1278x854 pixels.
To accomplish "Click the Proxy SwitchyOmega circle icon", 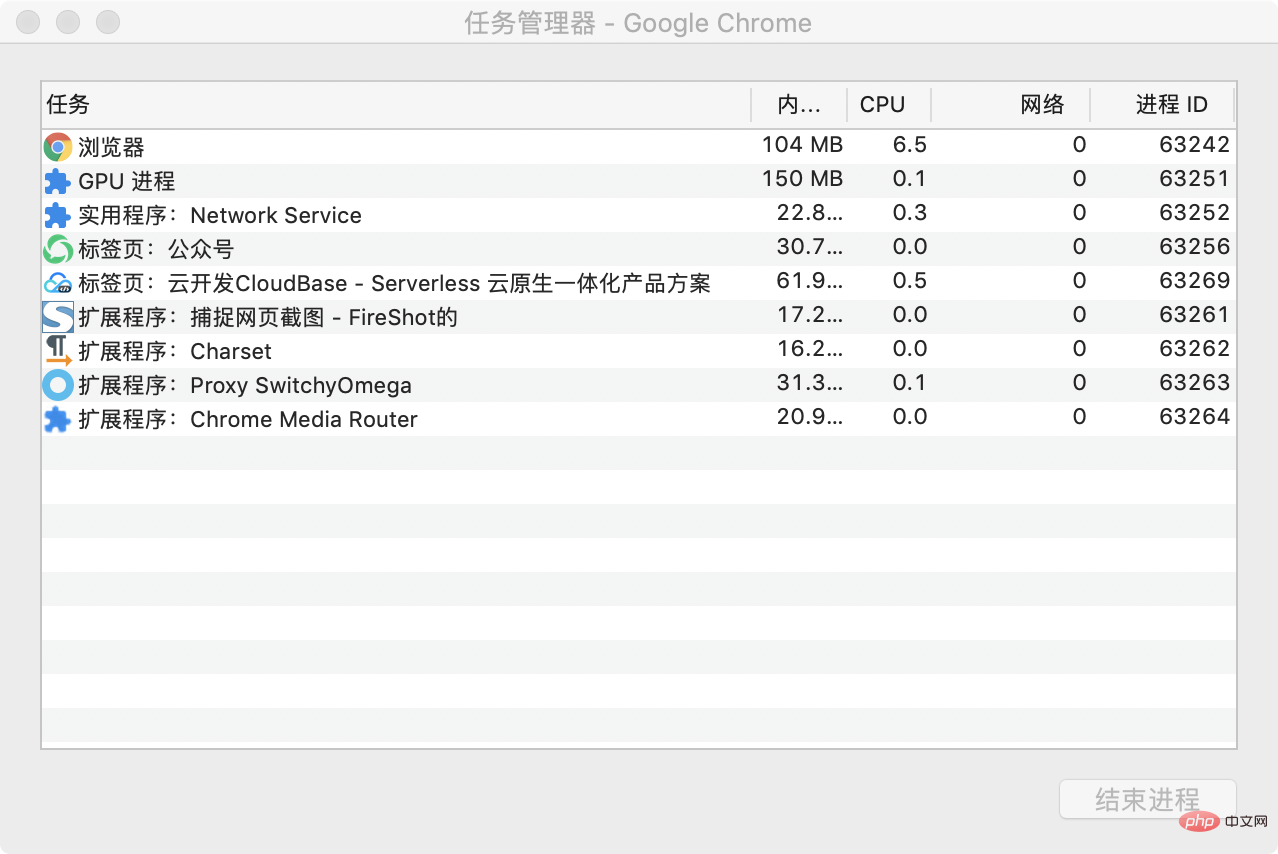I will click(x=58, y=385).
